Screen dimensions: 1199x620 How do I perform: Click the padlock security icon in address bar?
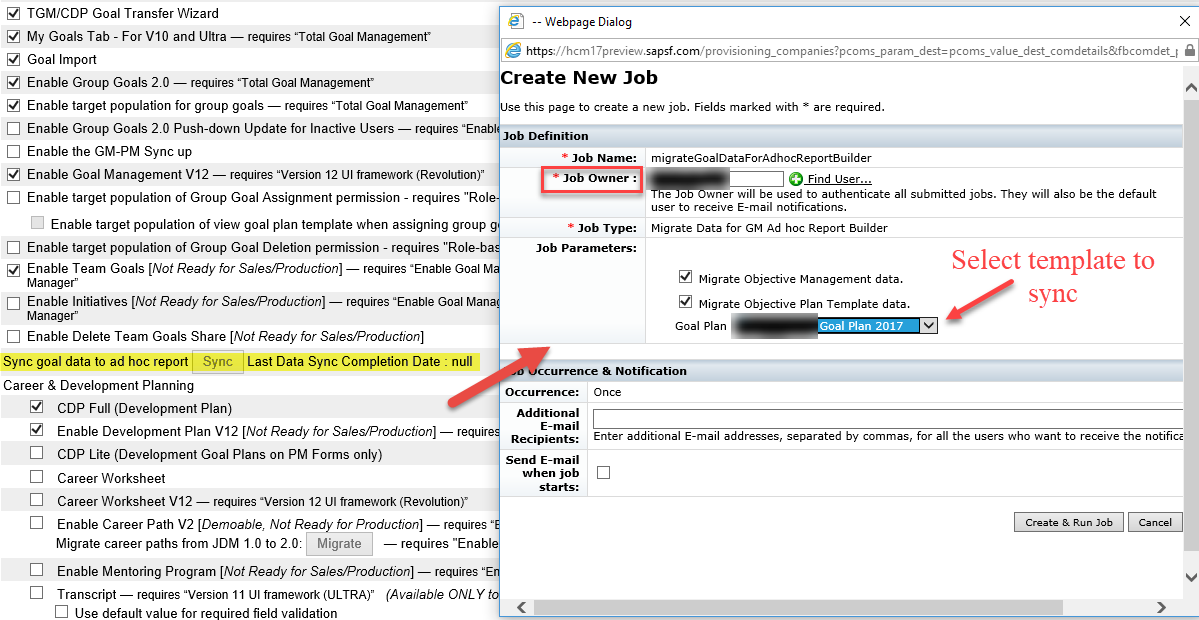coord(1189,51)
